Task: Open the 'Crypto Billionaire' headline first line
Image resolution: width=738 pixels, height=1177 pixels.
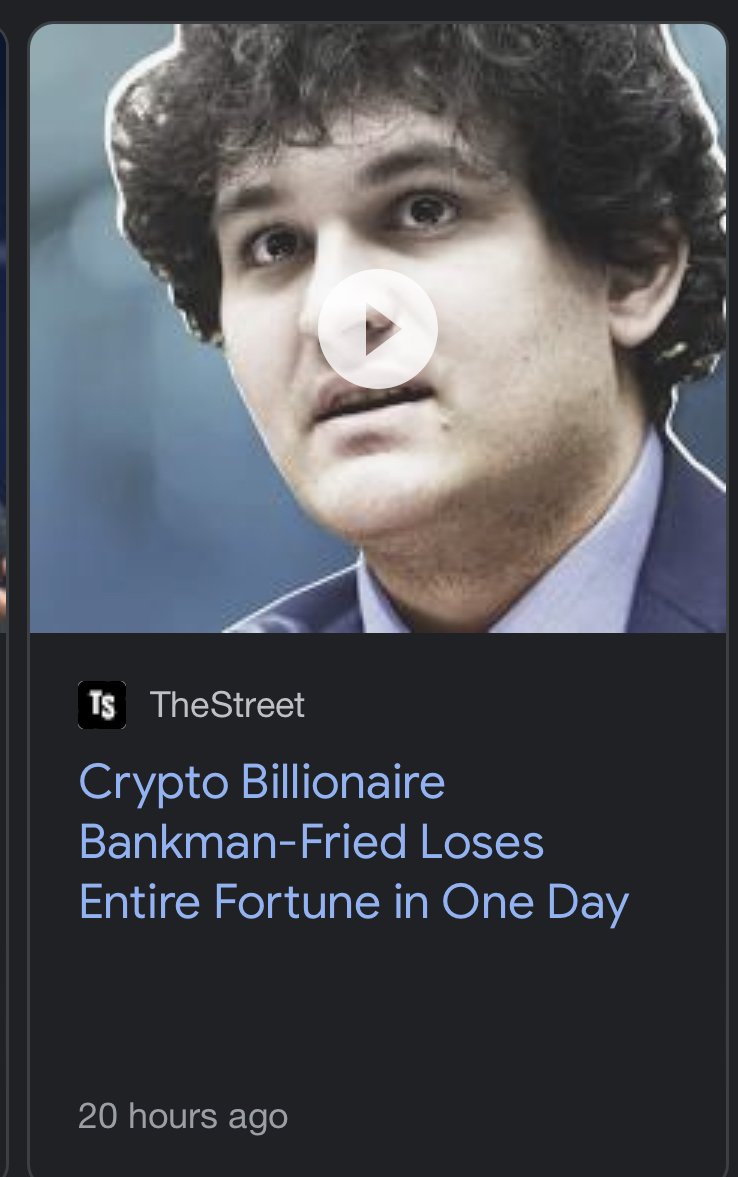Action: [x=262, y=783]
